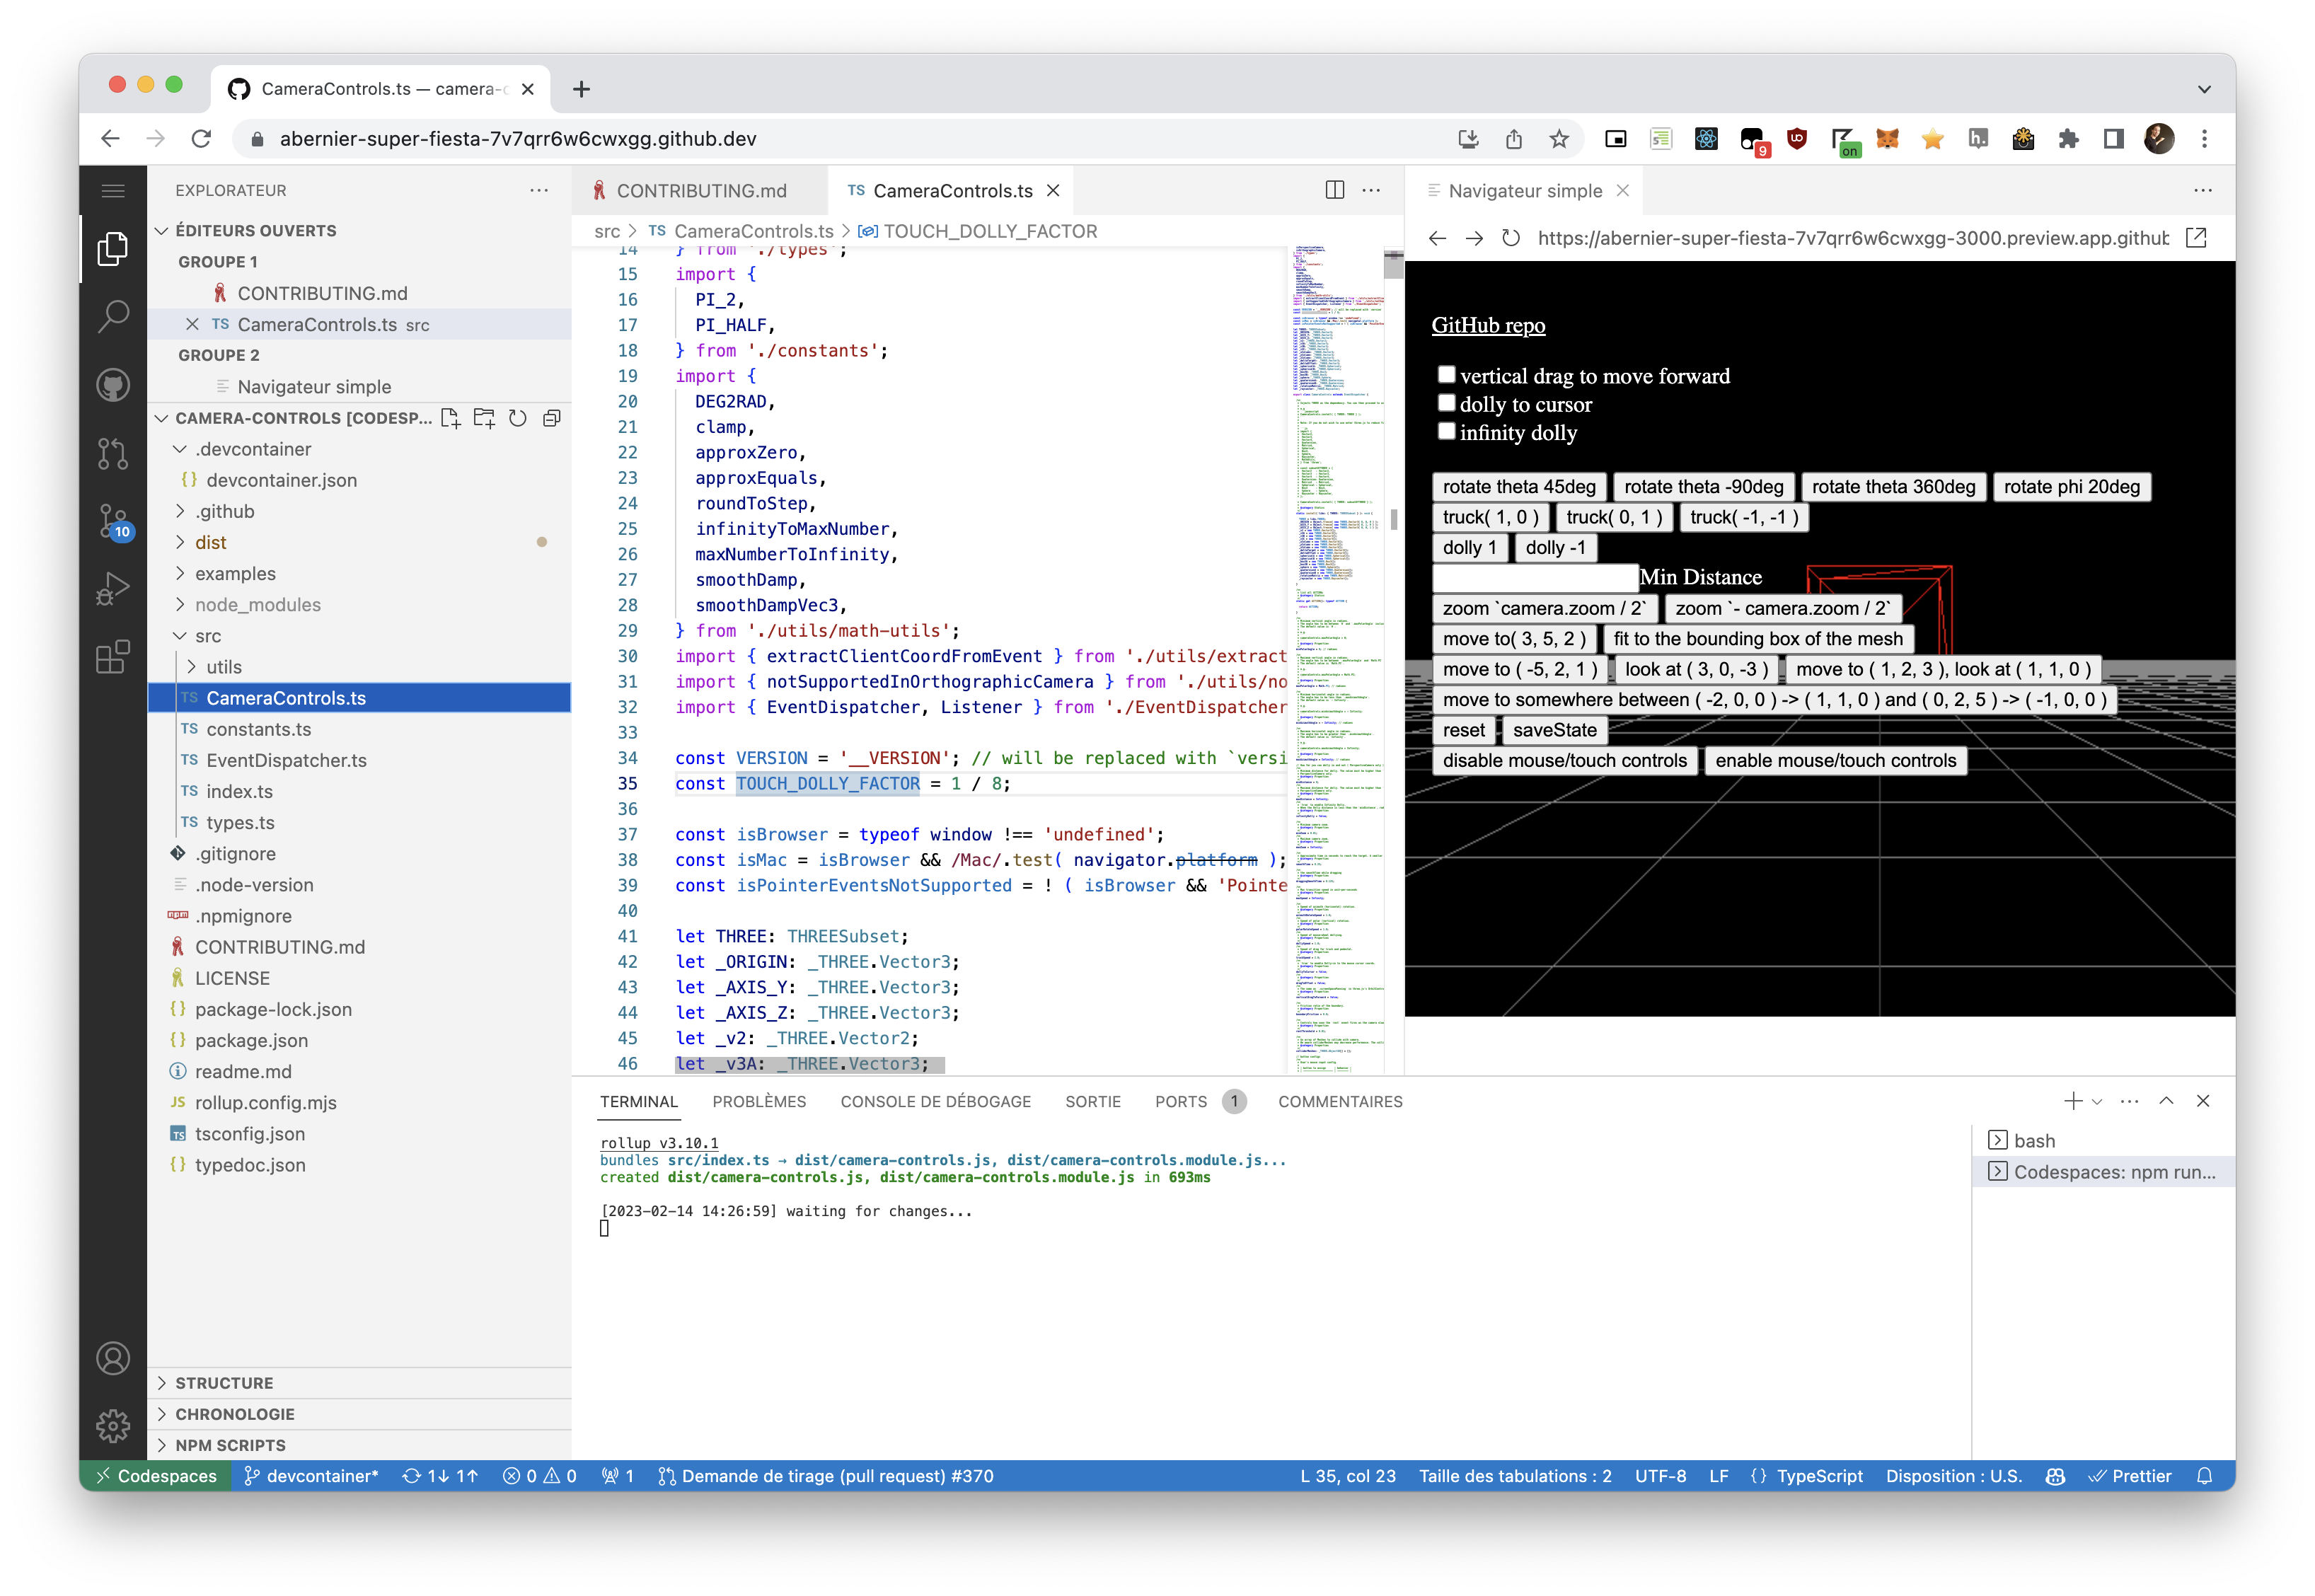Go forward in the simple browser
Viewport: 2315px width, 1596px height.
click(x=1474, y=238)
